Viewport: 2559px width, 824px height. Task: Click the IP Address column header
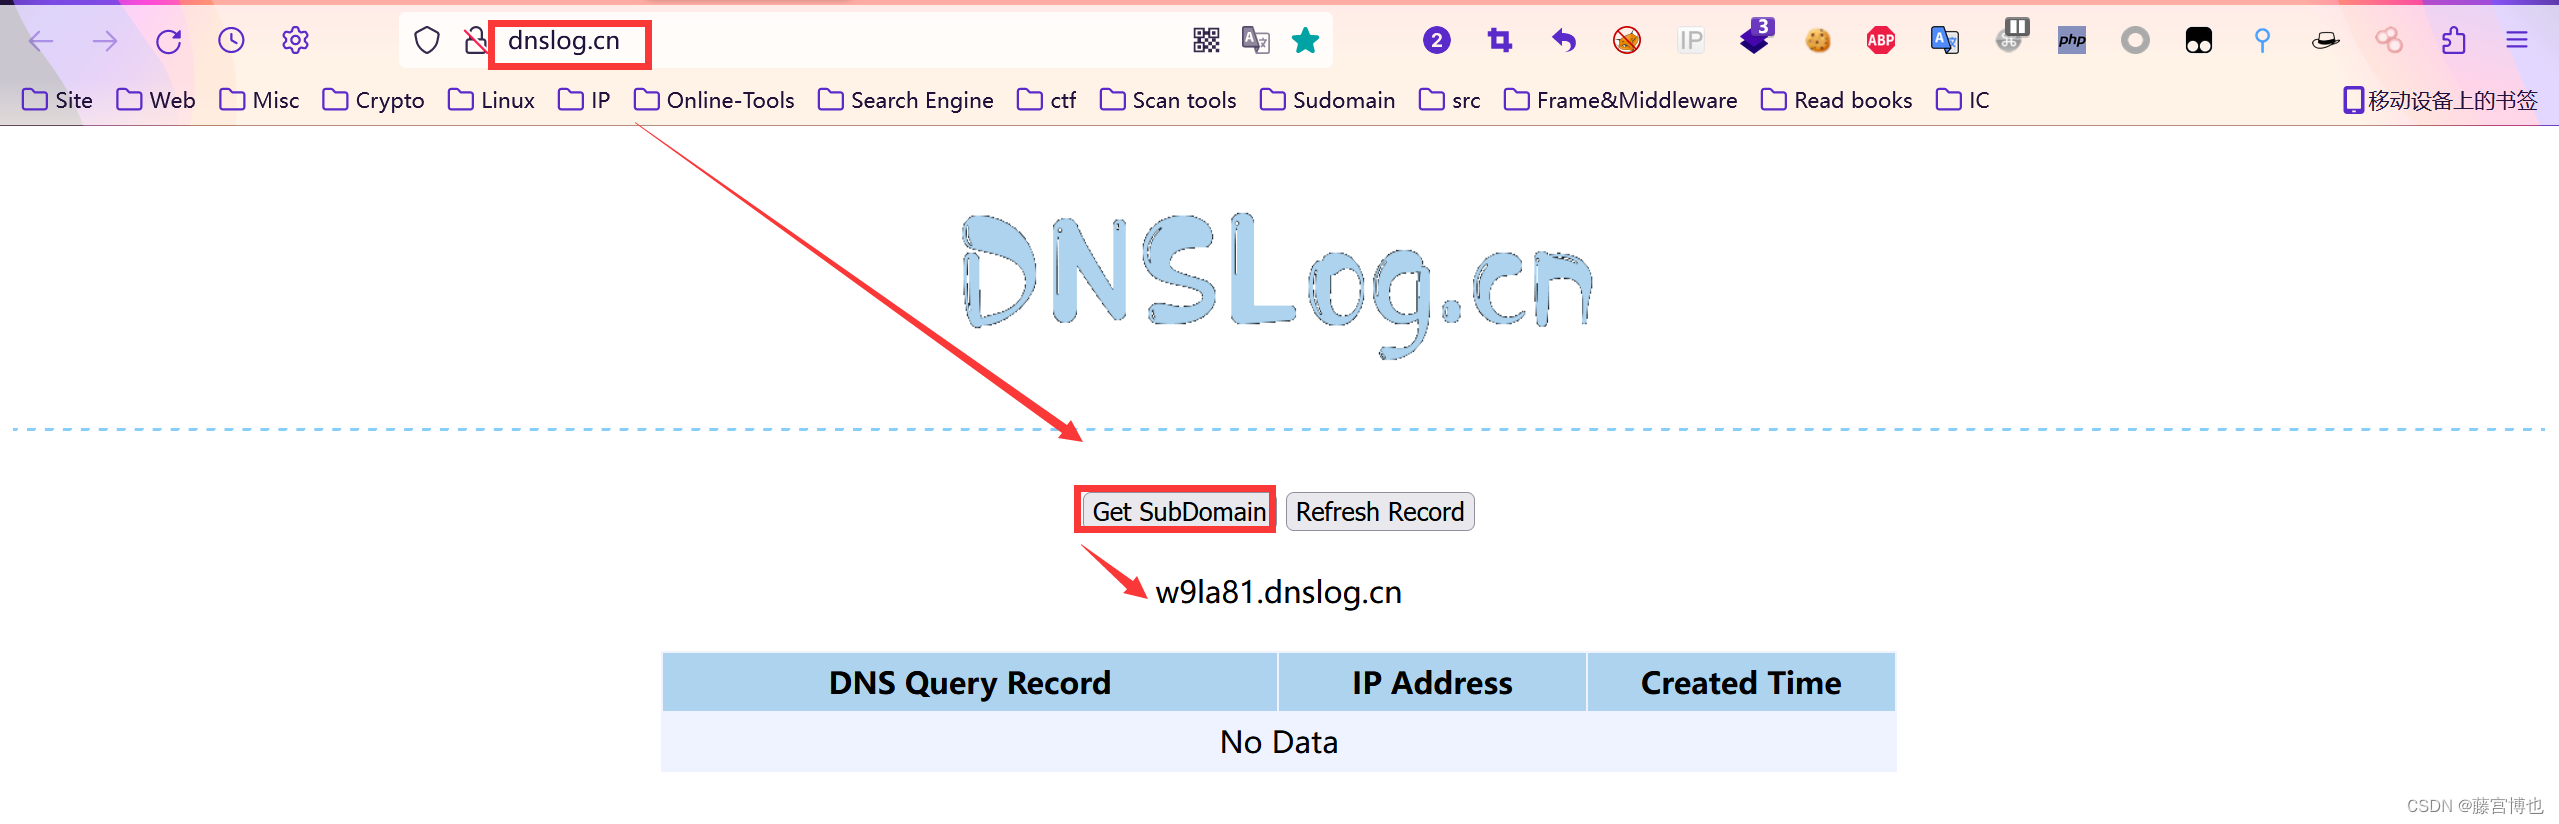(x=1432, y=682)
